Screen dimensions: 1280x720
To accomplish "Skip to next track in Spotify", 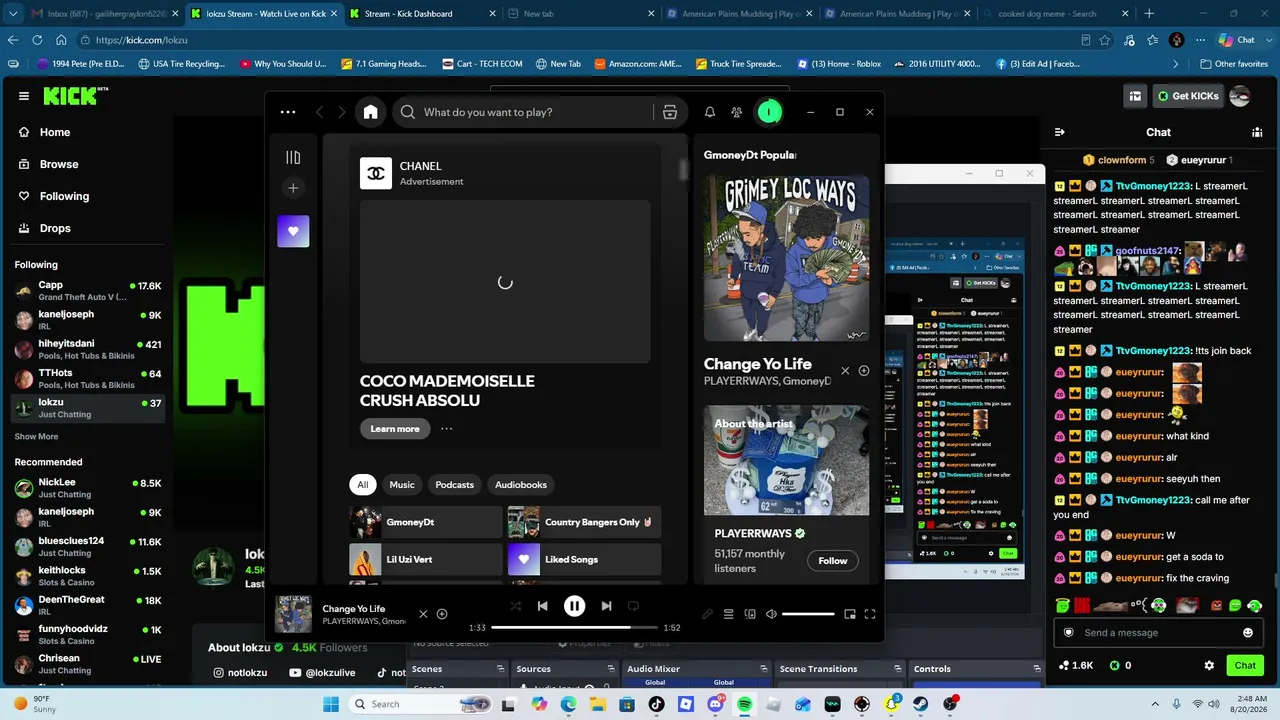I will [606, 606].
